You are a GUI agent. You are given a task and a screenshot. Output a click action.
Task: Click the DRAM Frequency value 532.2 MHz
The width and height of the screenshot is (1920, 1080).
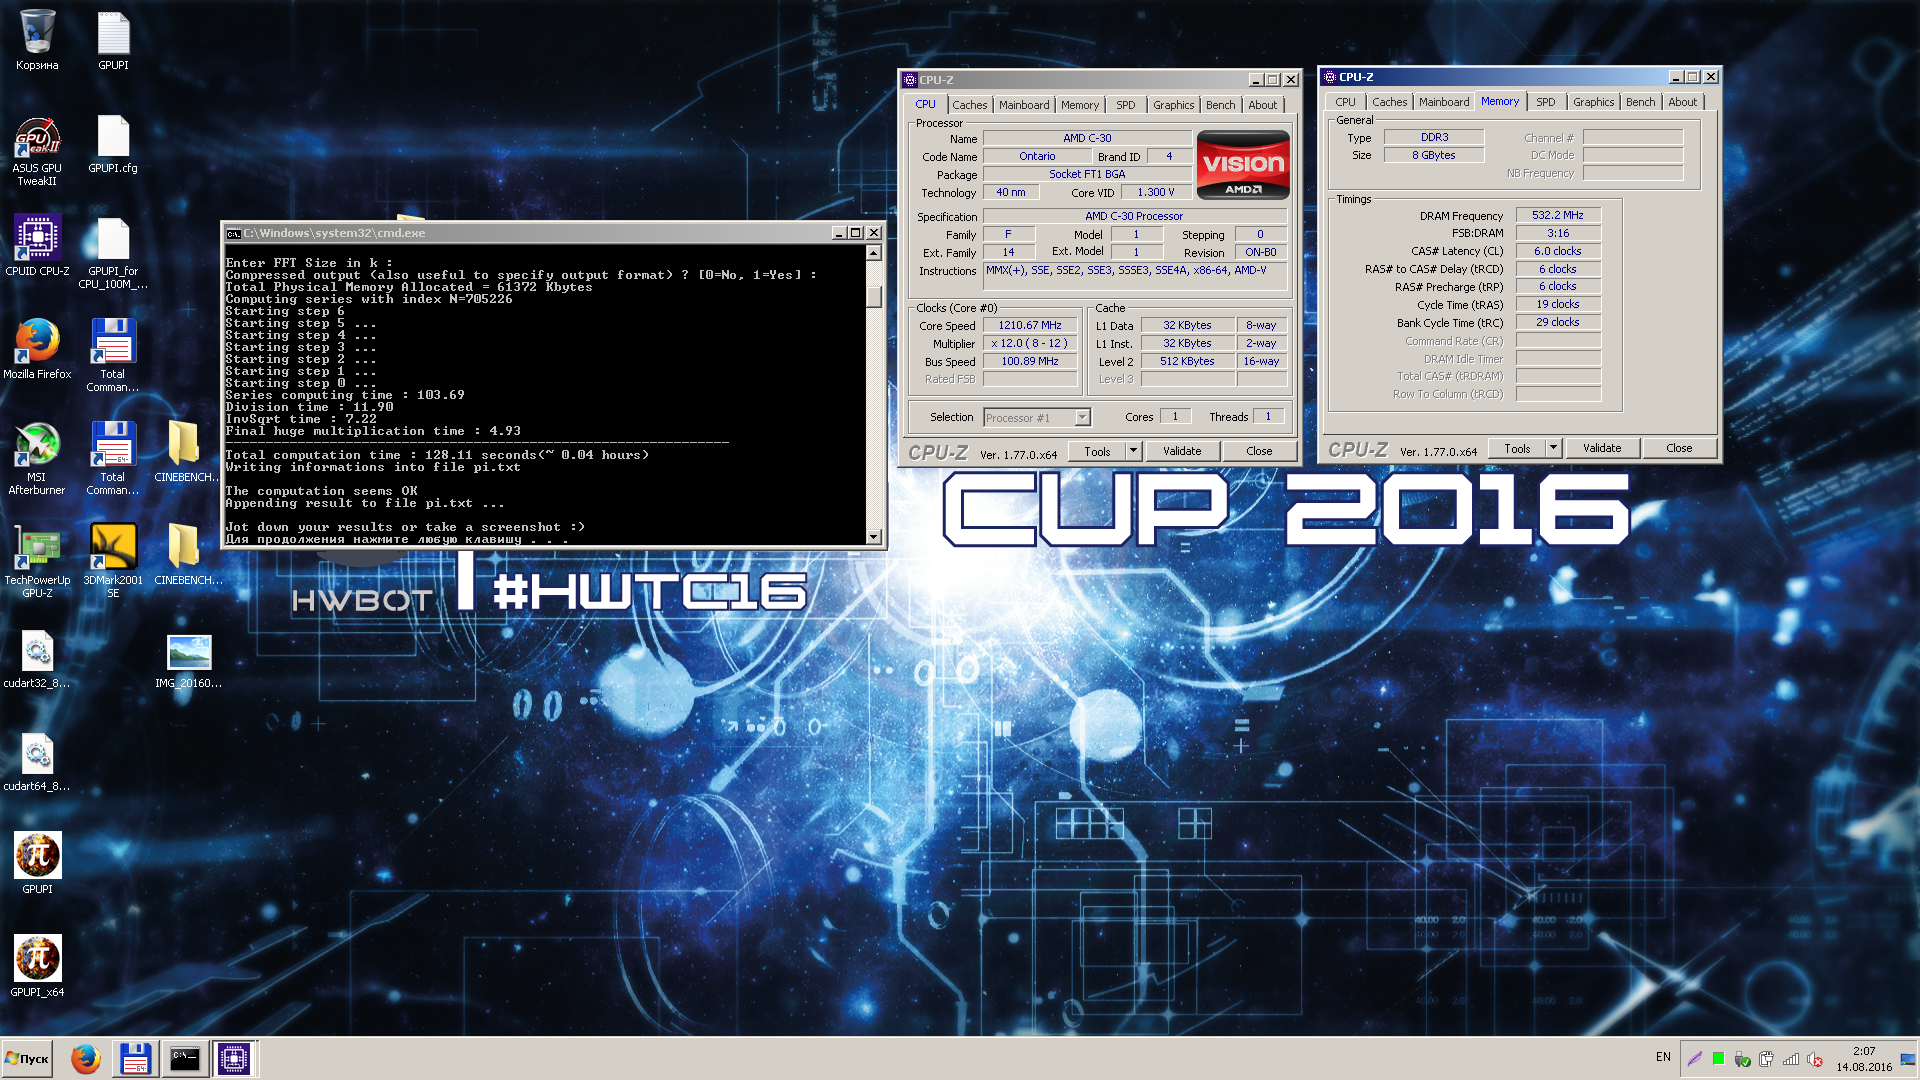[x=1558, y=215]
